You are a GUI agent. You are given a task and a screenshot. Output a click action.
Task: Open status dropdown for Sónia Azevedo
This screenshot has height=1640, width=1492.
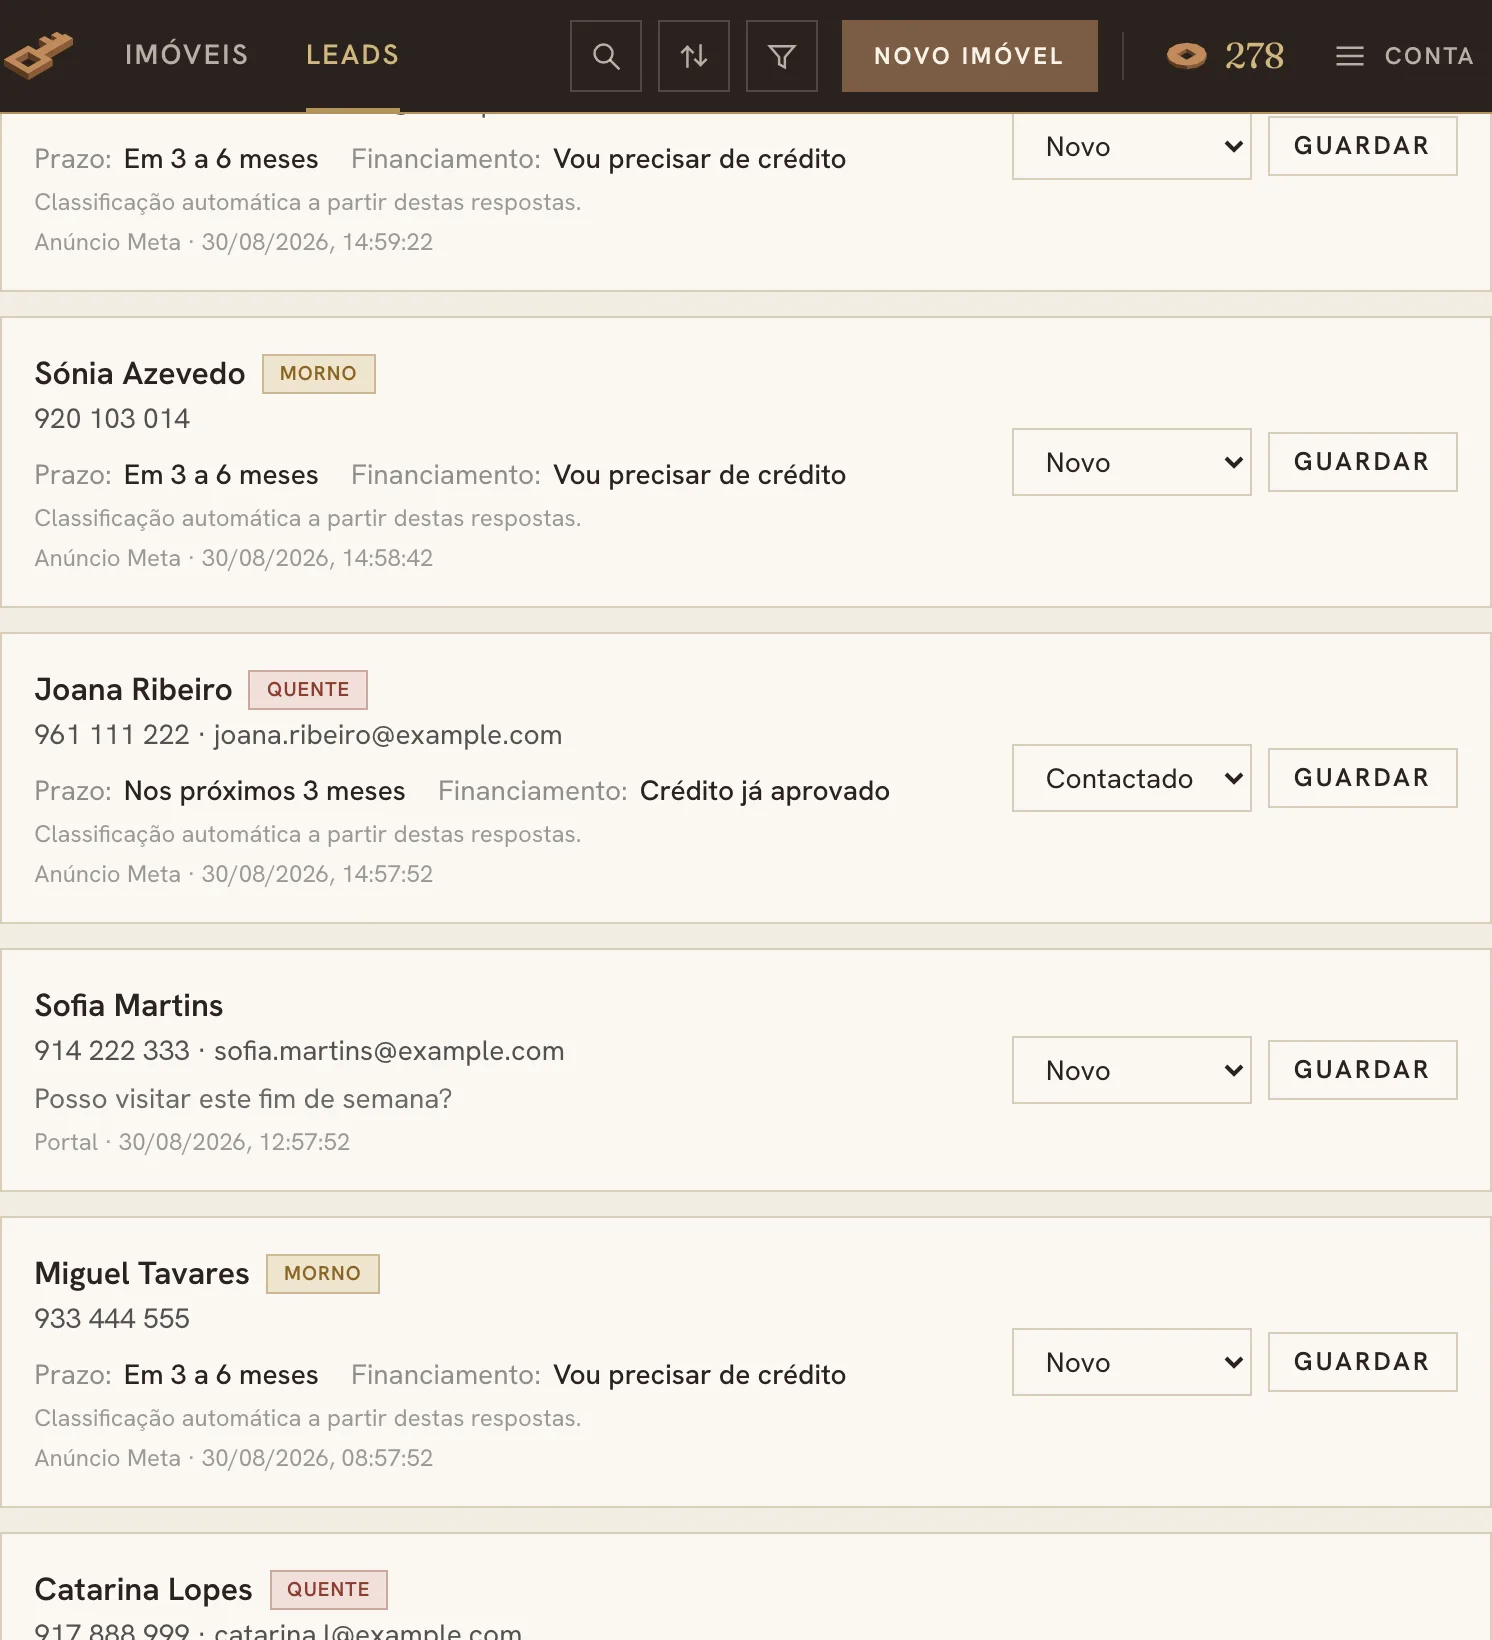point(1132,462)
